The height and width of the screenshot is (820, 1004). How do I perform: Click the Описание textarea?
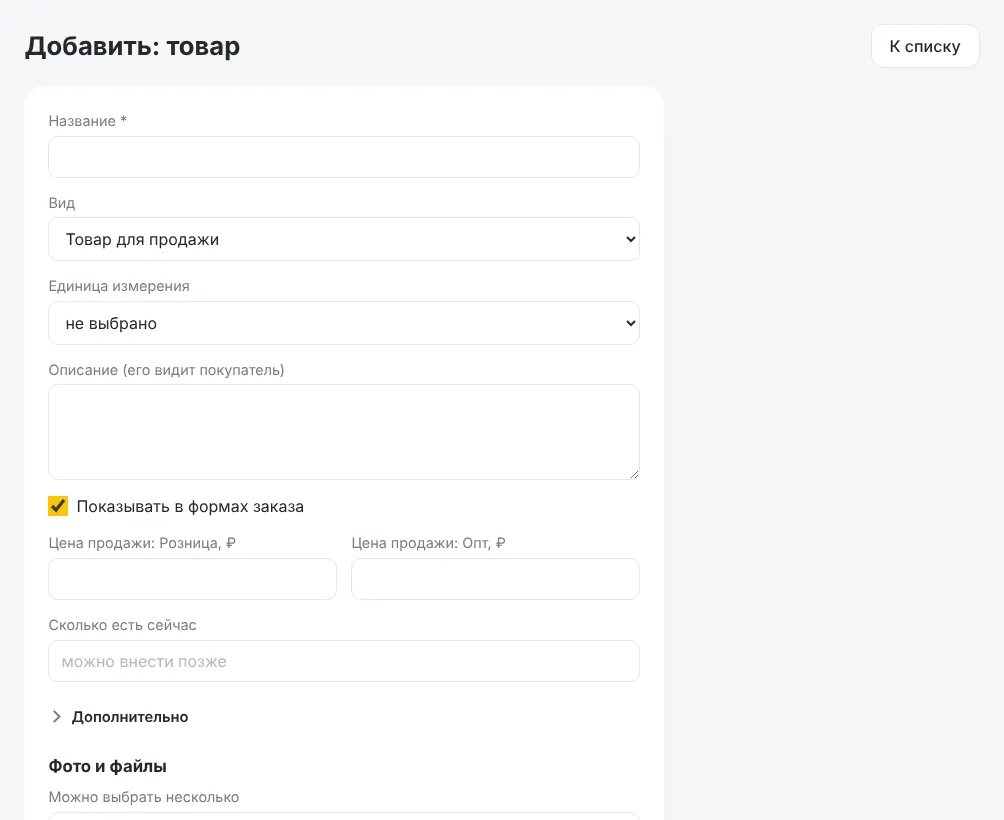click(344, 432)
